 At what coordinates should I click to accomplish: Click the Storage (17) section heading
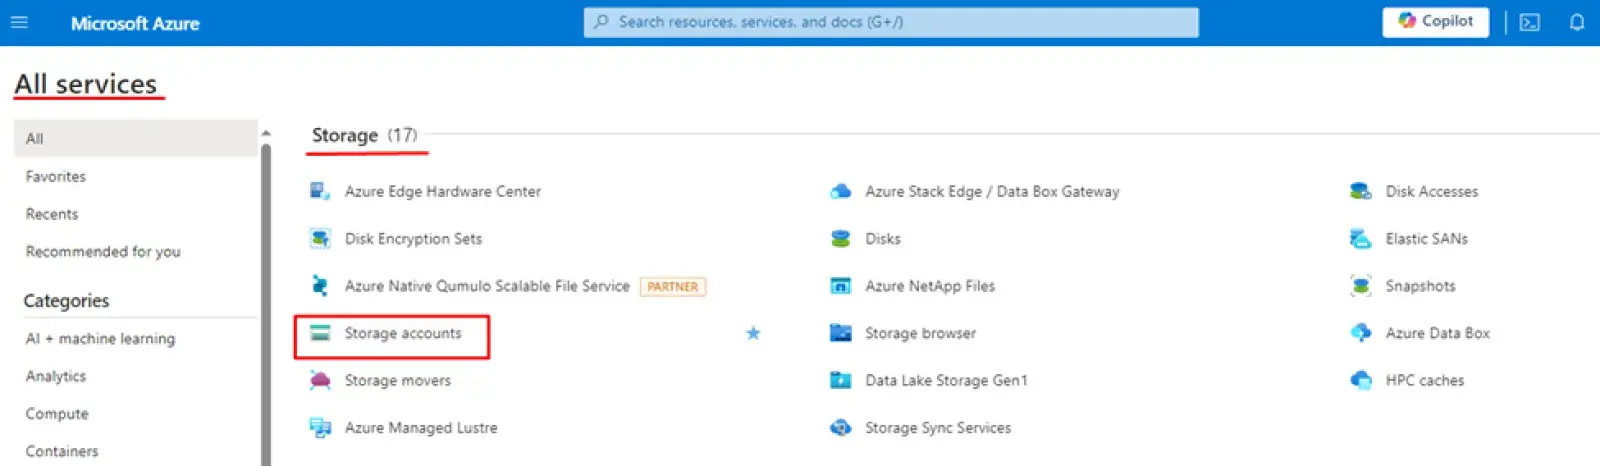click(364, 135)
